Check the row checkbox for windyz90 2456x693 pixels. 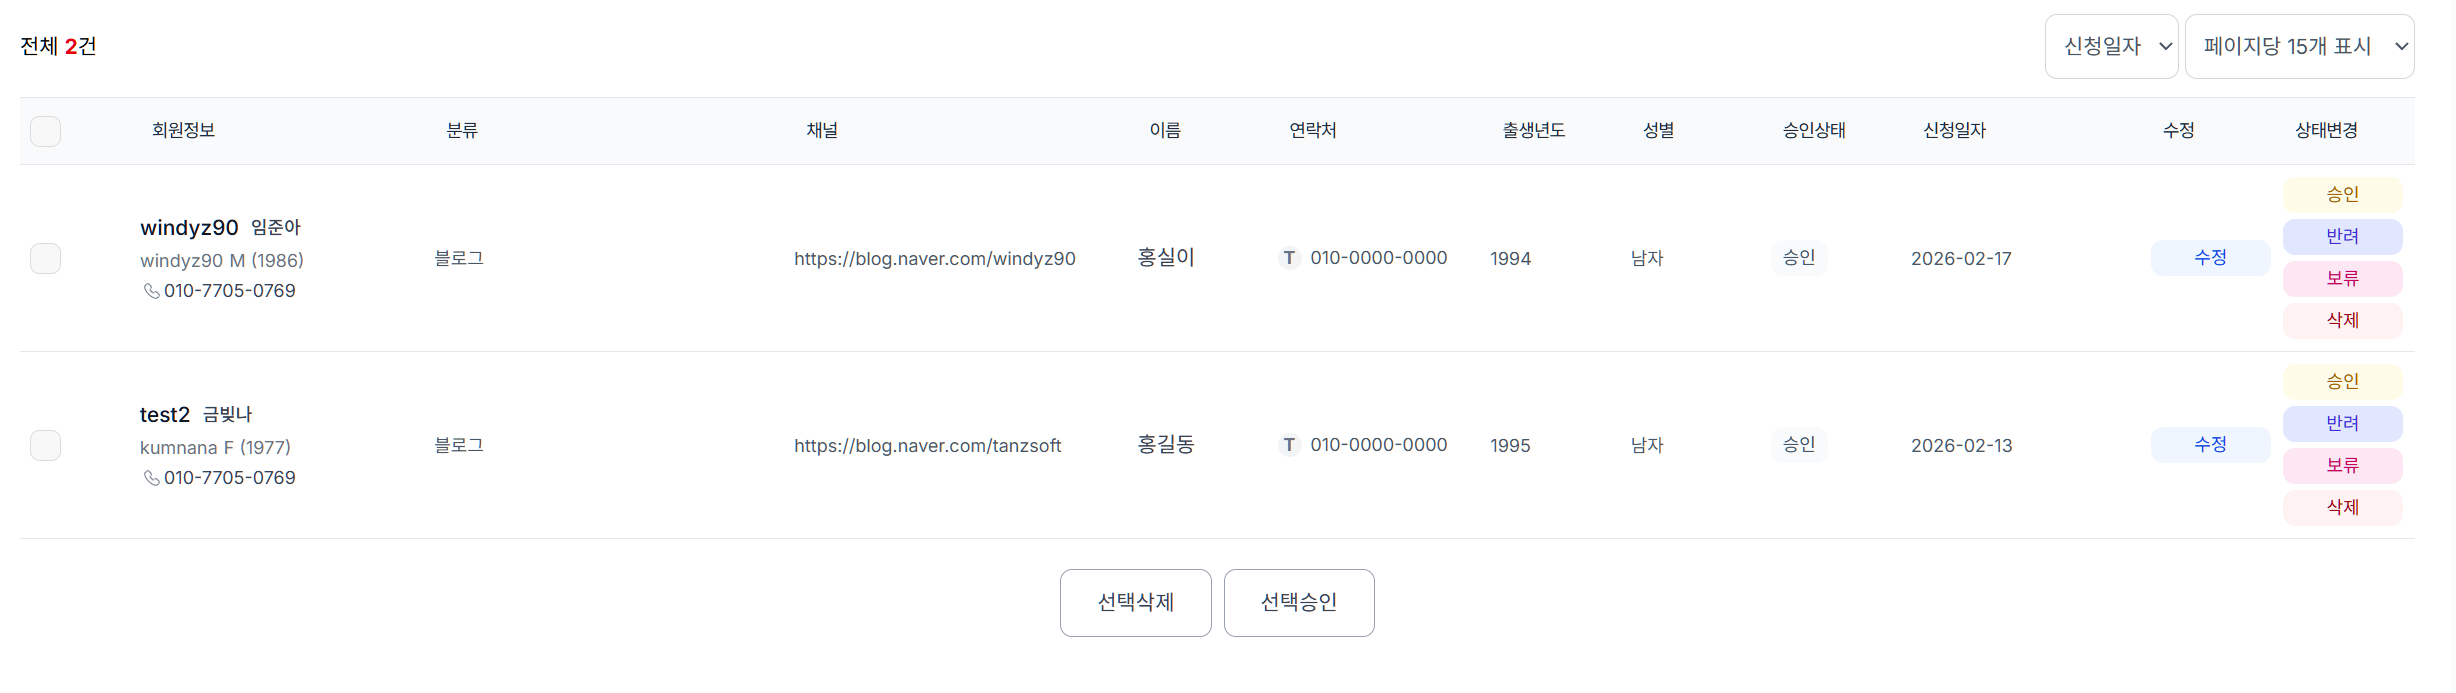(x=45, y=258)
